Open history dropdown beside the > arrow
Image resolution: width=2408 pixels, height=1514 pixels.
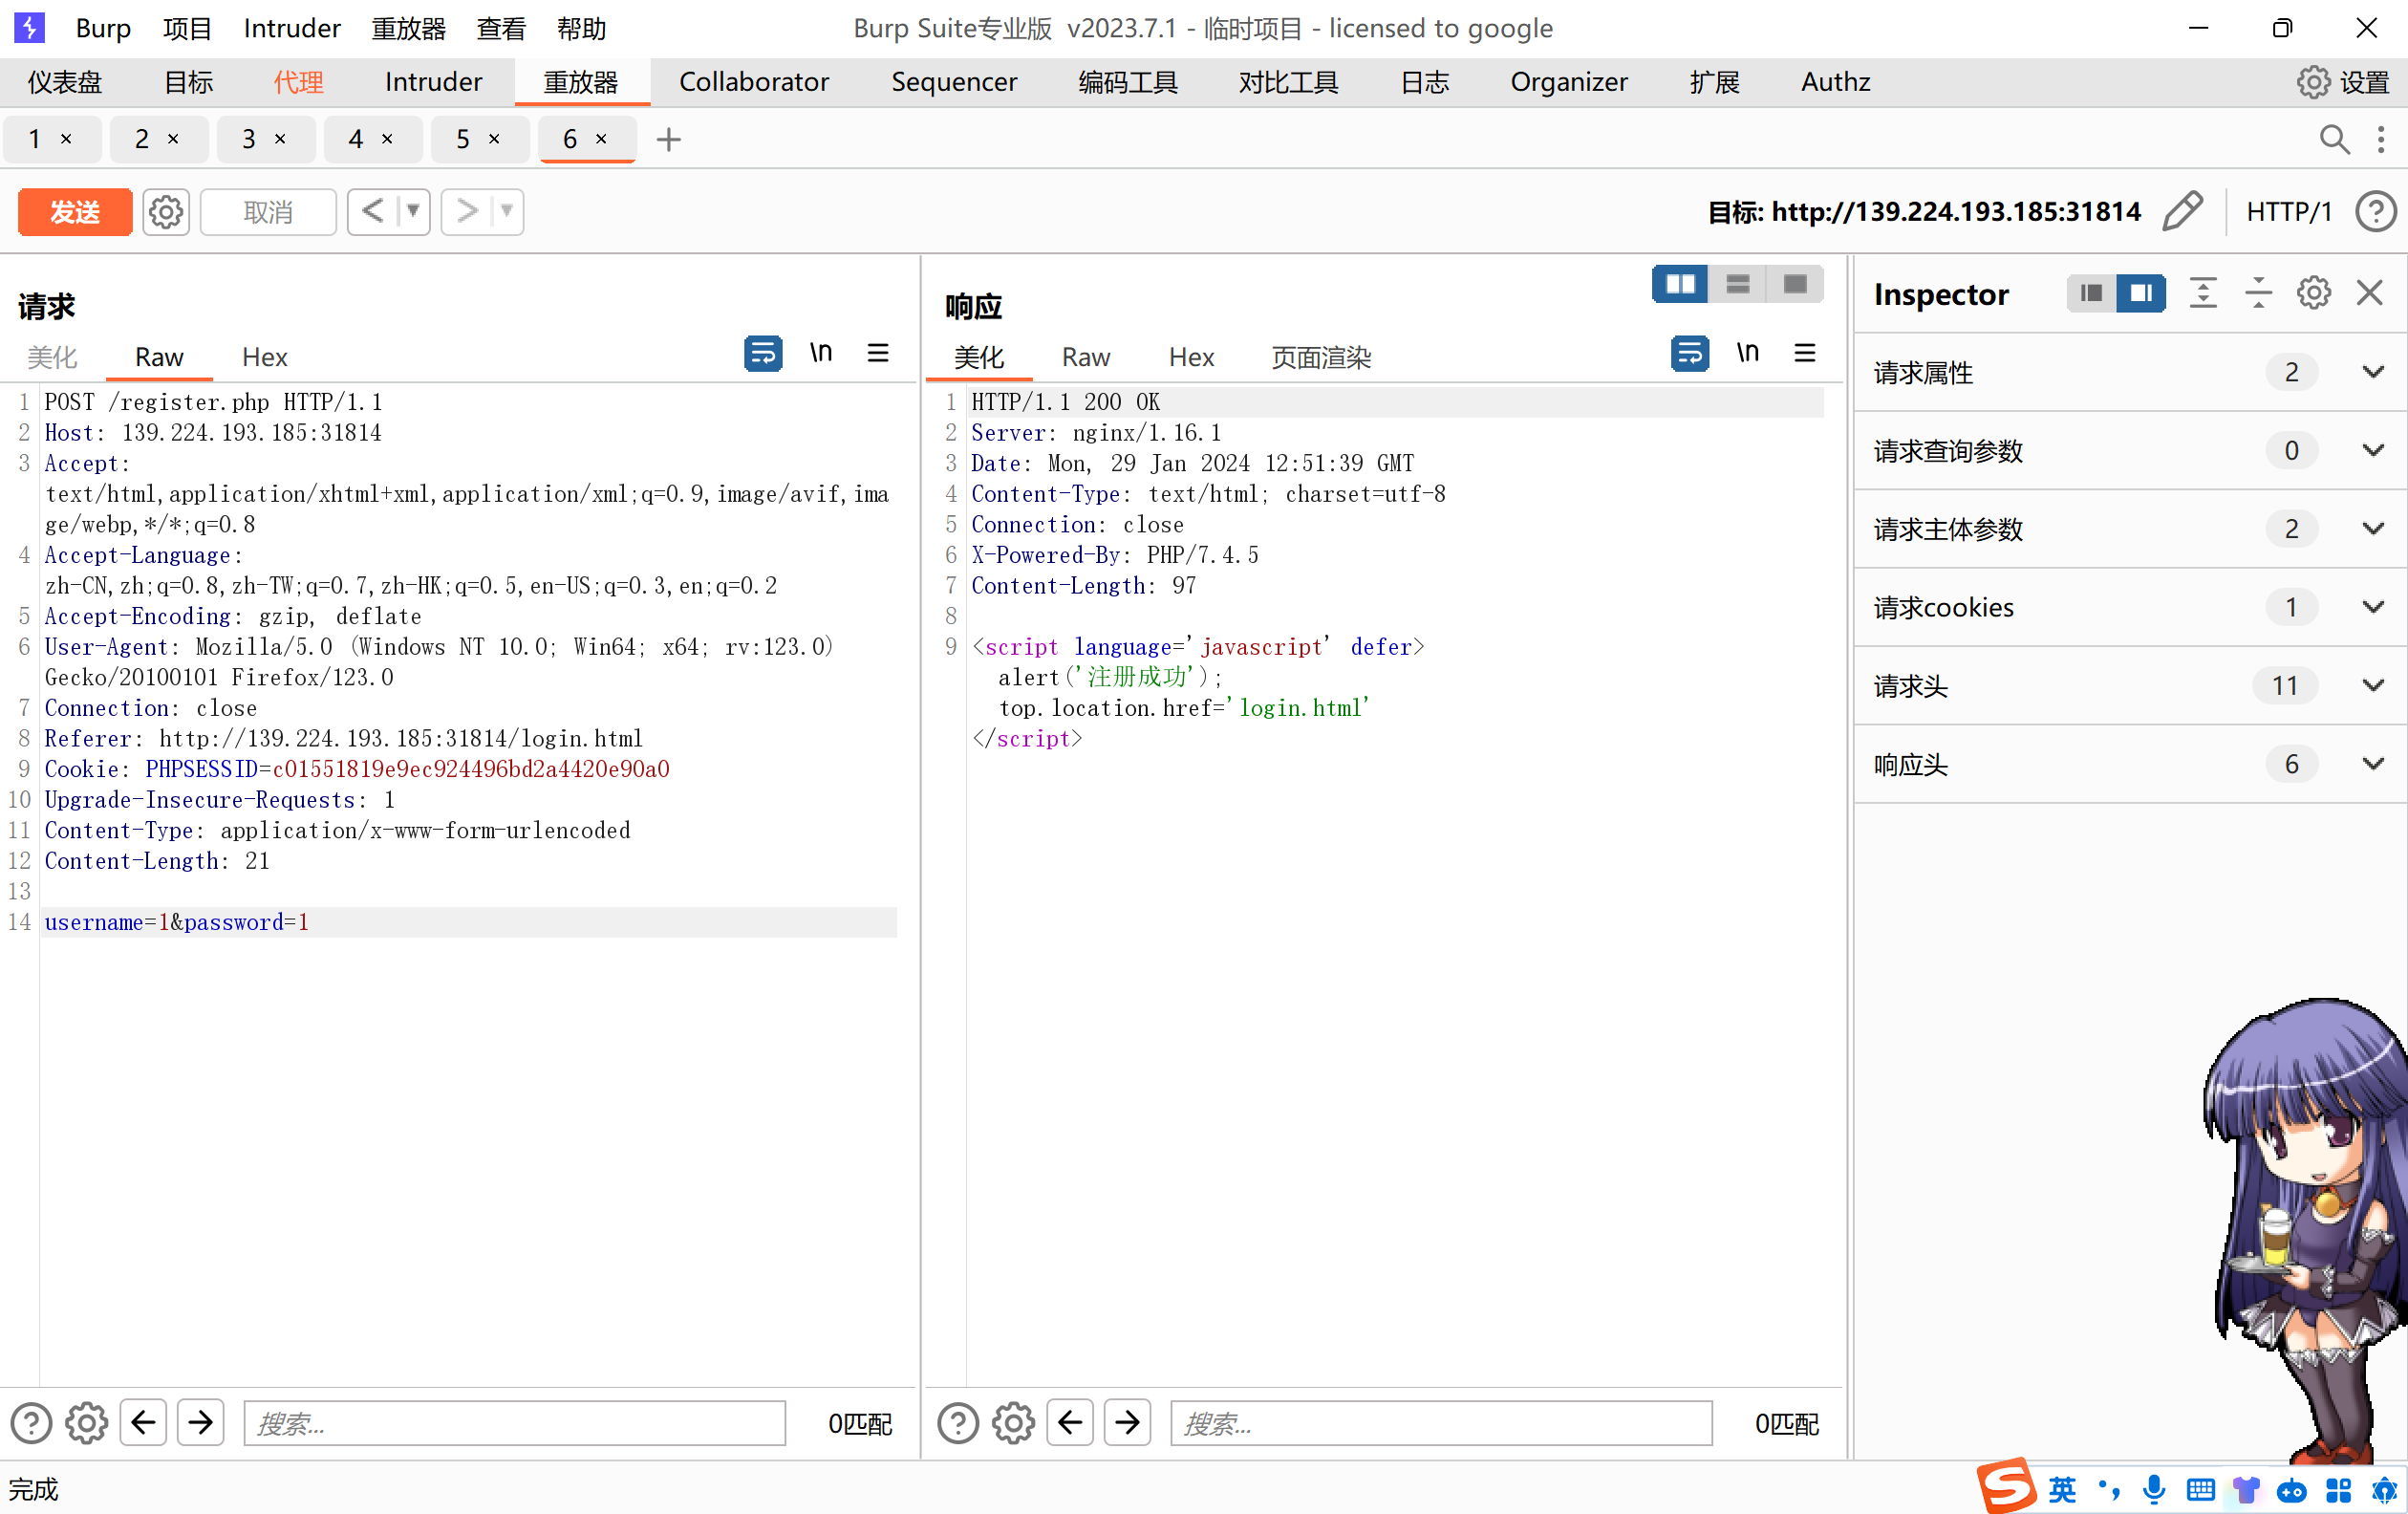point(507,212)
